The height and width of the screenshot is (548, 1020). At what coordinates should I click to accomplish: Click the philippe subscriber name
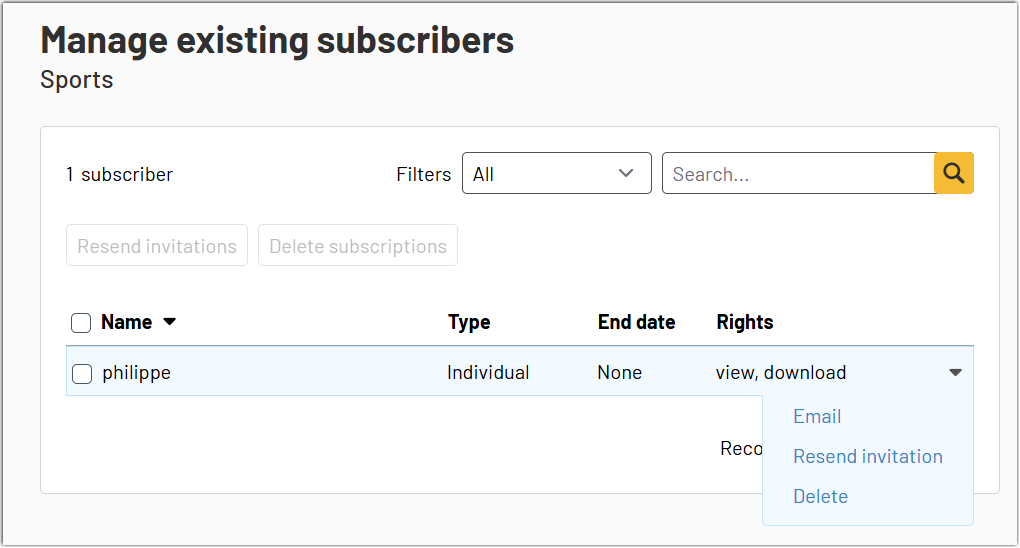[x=136, y=373]
